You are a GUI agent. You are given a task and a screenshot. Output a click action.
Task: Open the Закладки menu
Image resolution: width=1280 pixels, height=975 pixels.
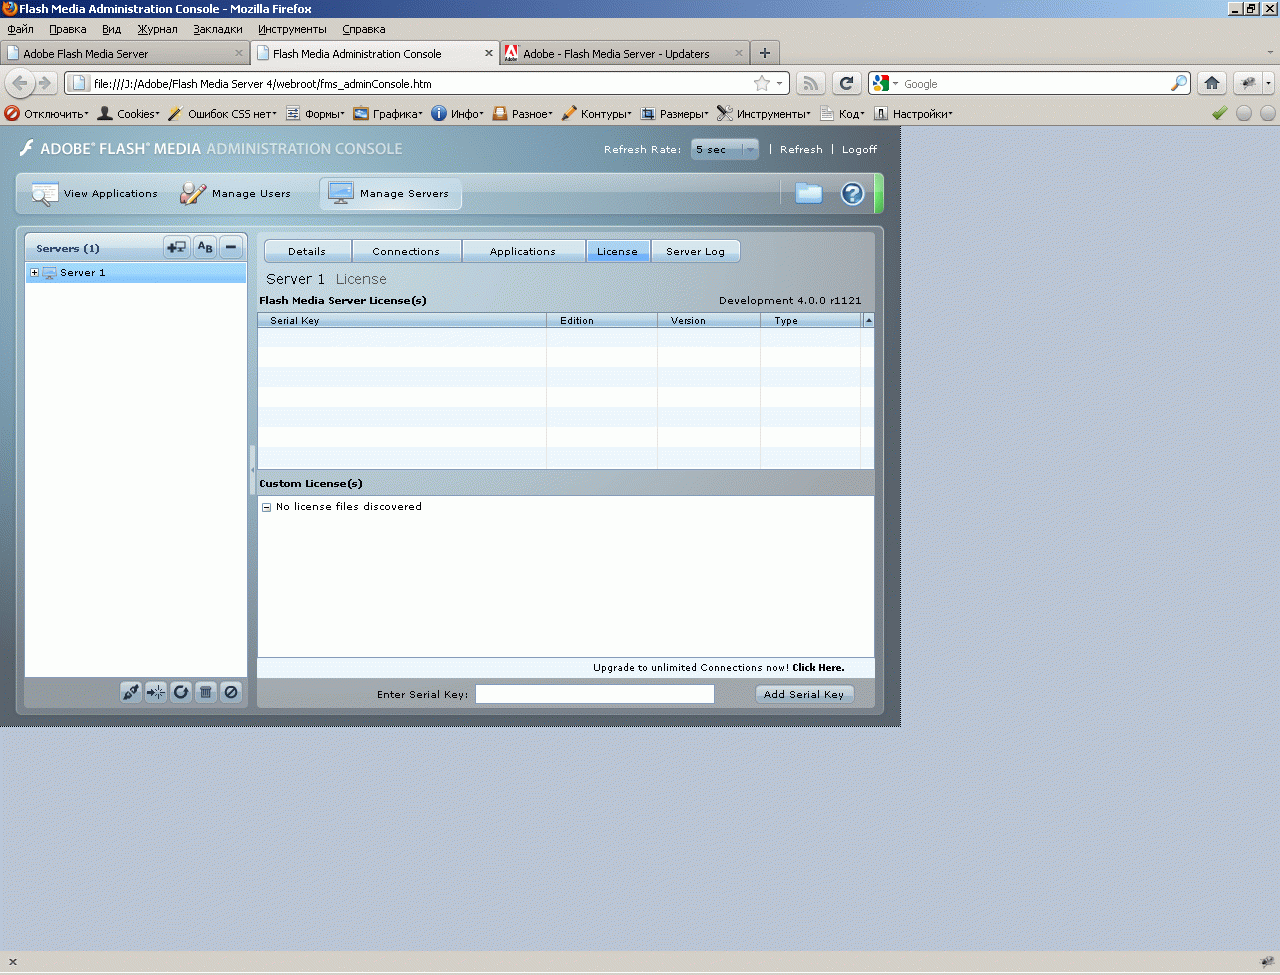(218, 29)
